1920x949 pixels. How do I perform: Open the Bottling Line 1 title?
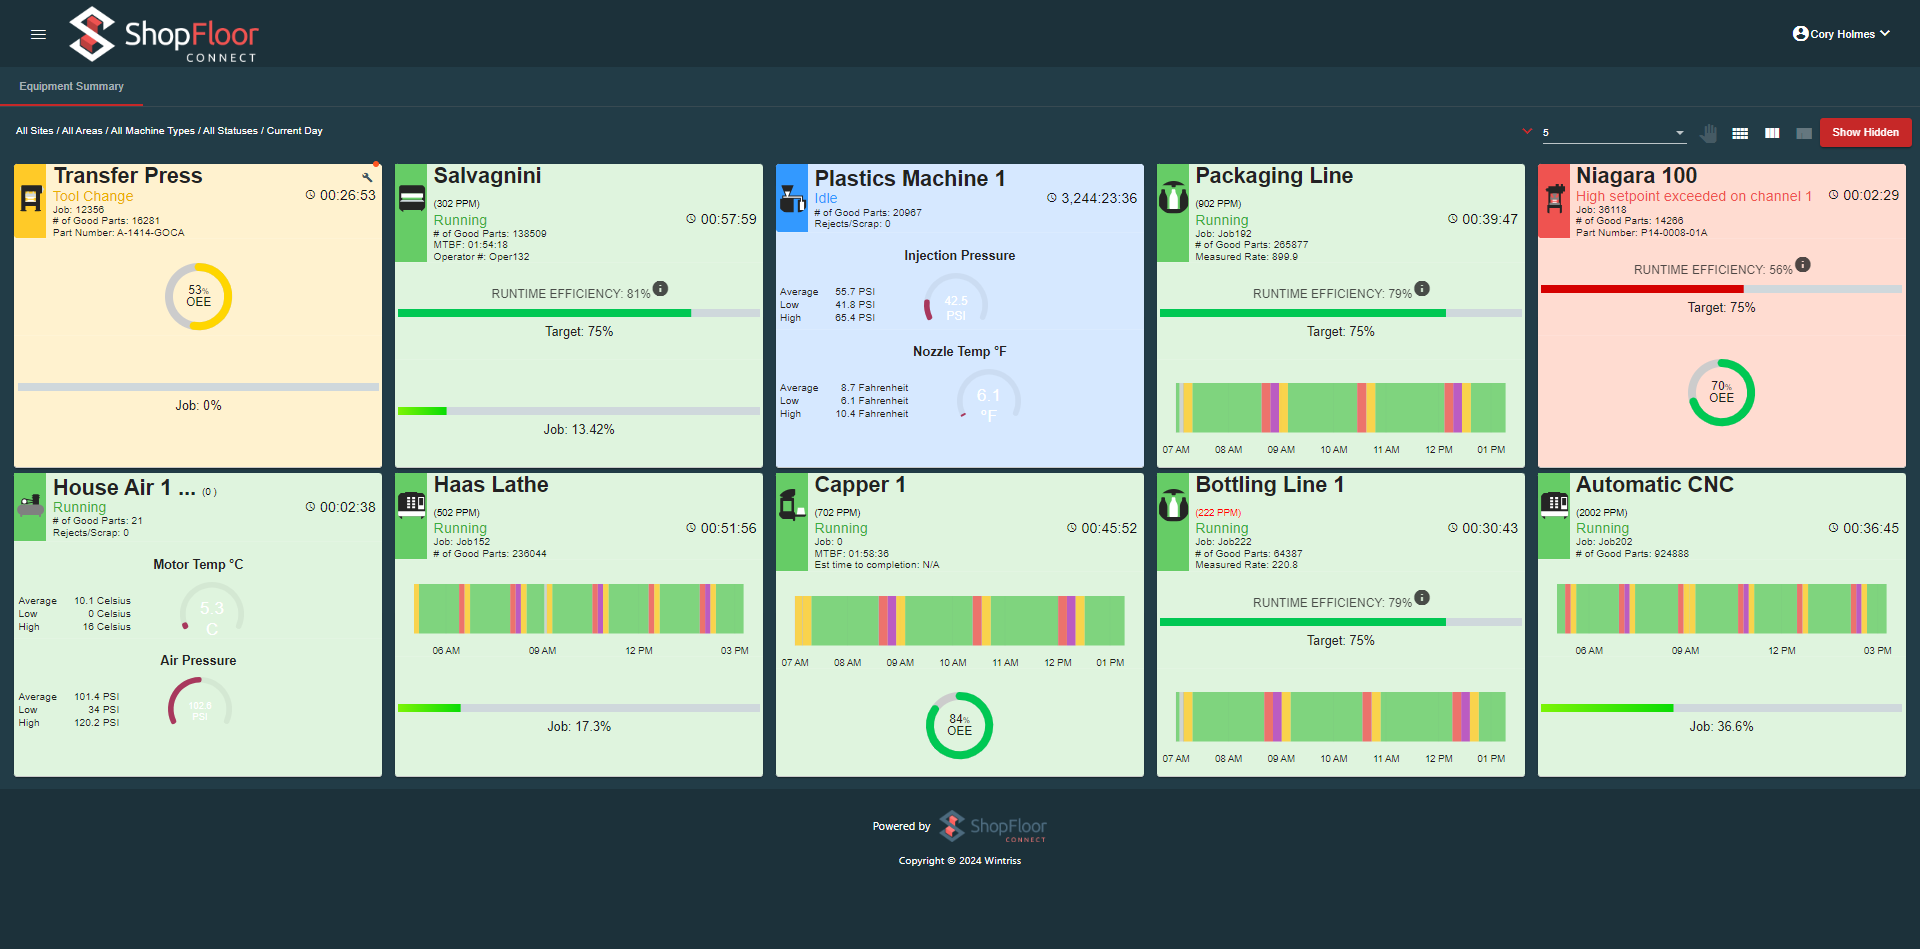tap(1270, 485)
